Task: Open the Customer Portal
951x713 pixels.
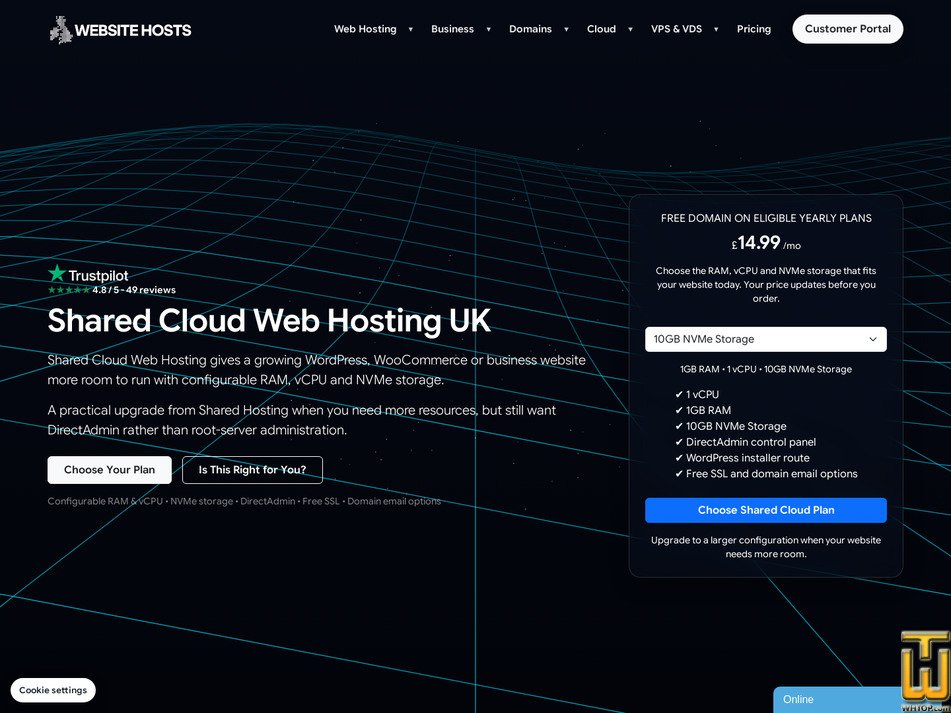Action: tap(847, 29)
